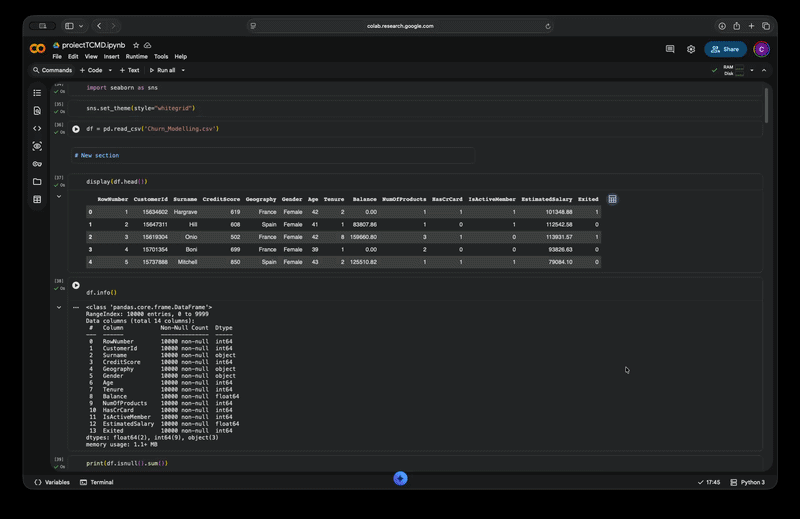
Task: Click the notebook vertical scrollbar
Action: [766, 106]
